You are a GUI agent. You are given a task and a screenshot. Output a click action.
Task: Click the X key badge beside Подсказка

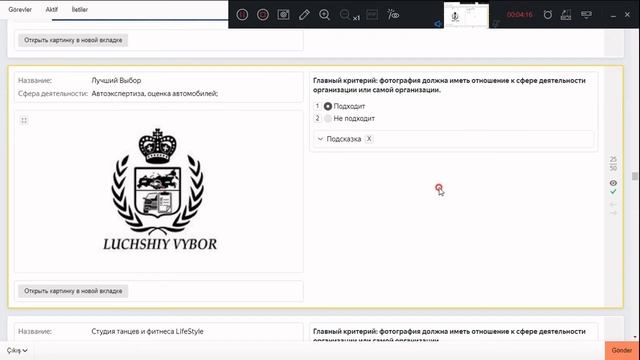tap(369, 138)
